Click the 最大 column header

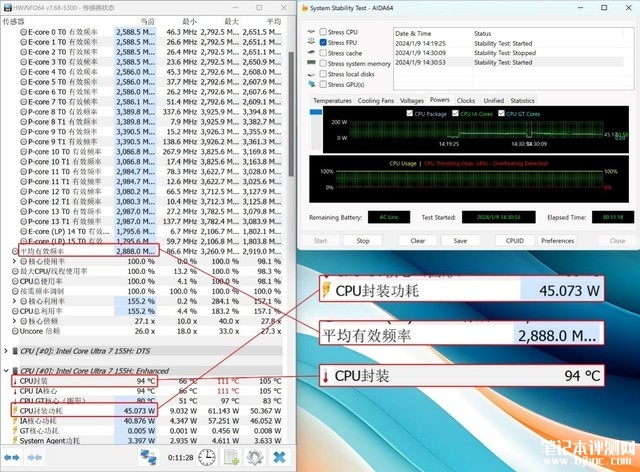[231, 21]
